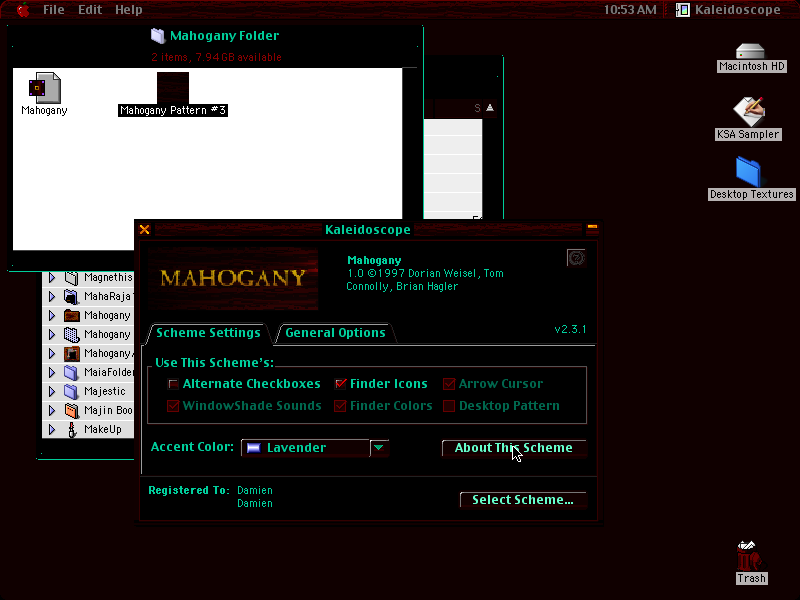Switch to the General Options tab
The image size is (800, 600).
(335, 333)
